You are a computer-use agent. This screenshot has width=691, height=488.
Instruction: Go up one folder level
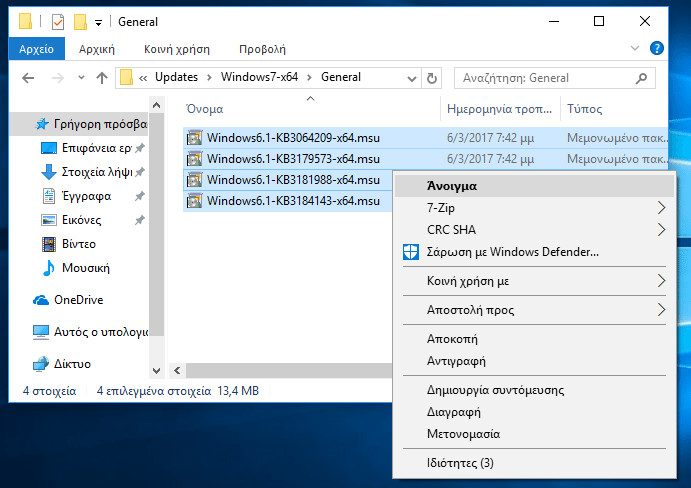(x=102, y=78)
